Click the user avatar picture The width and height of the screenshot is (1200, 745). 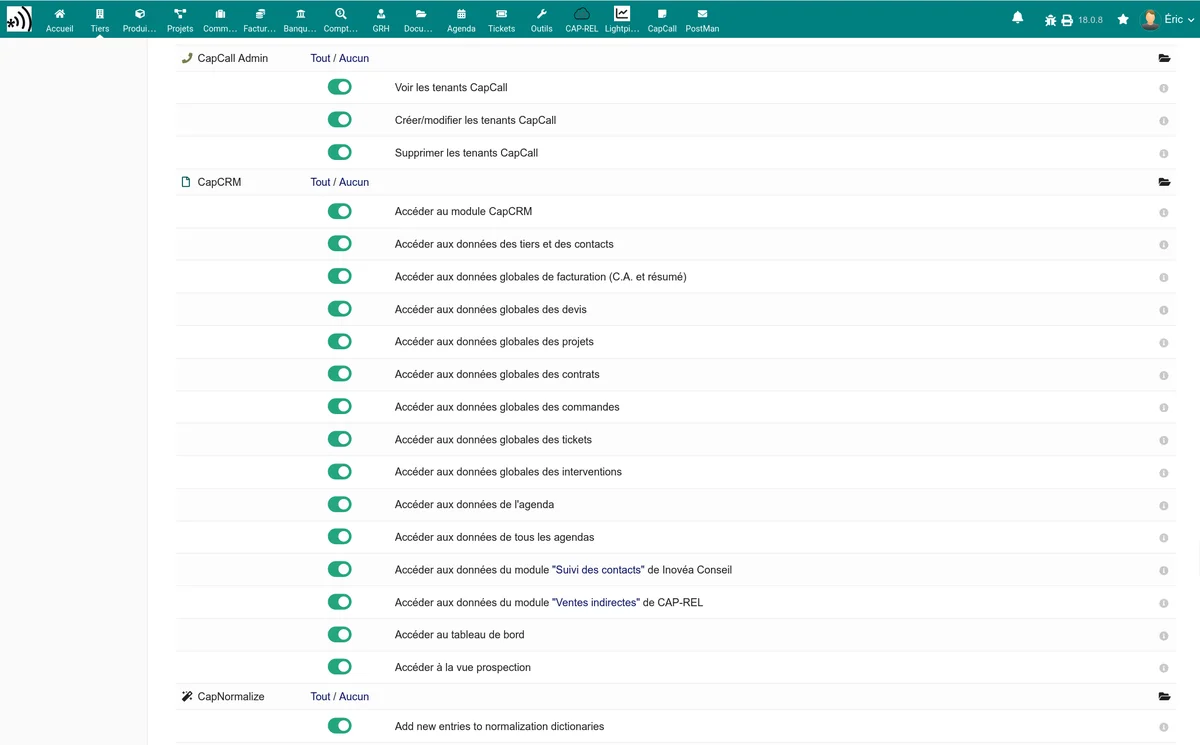[x=1150, y=19]
